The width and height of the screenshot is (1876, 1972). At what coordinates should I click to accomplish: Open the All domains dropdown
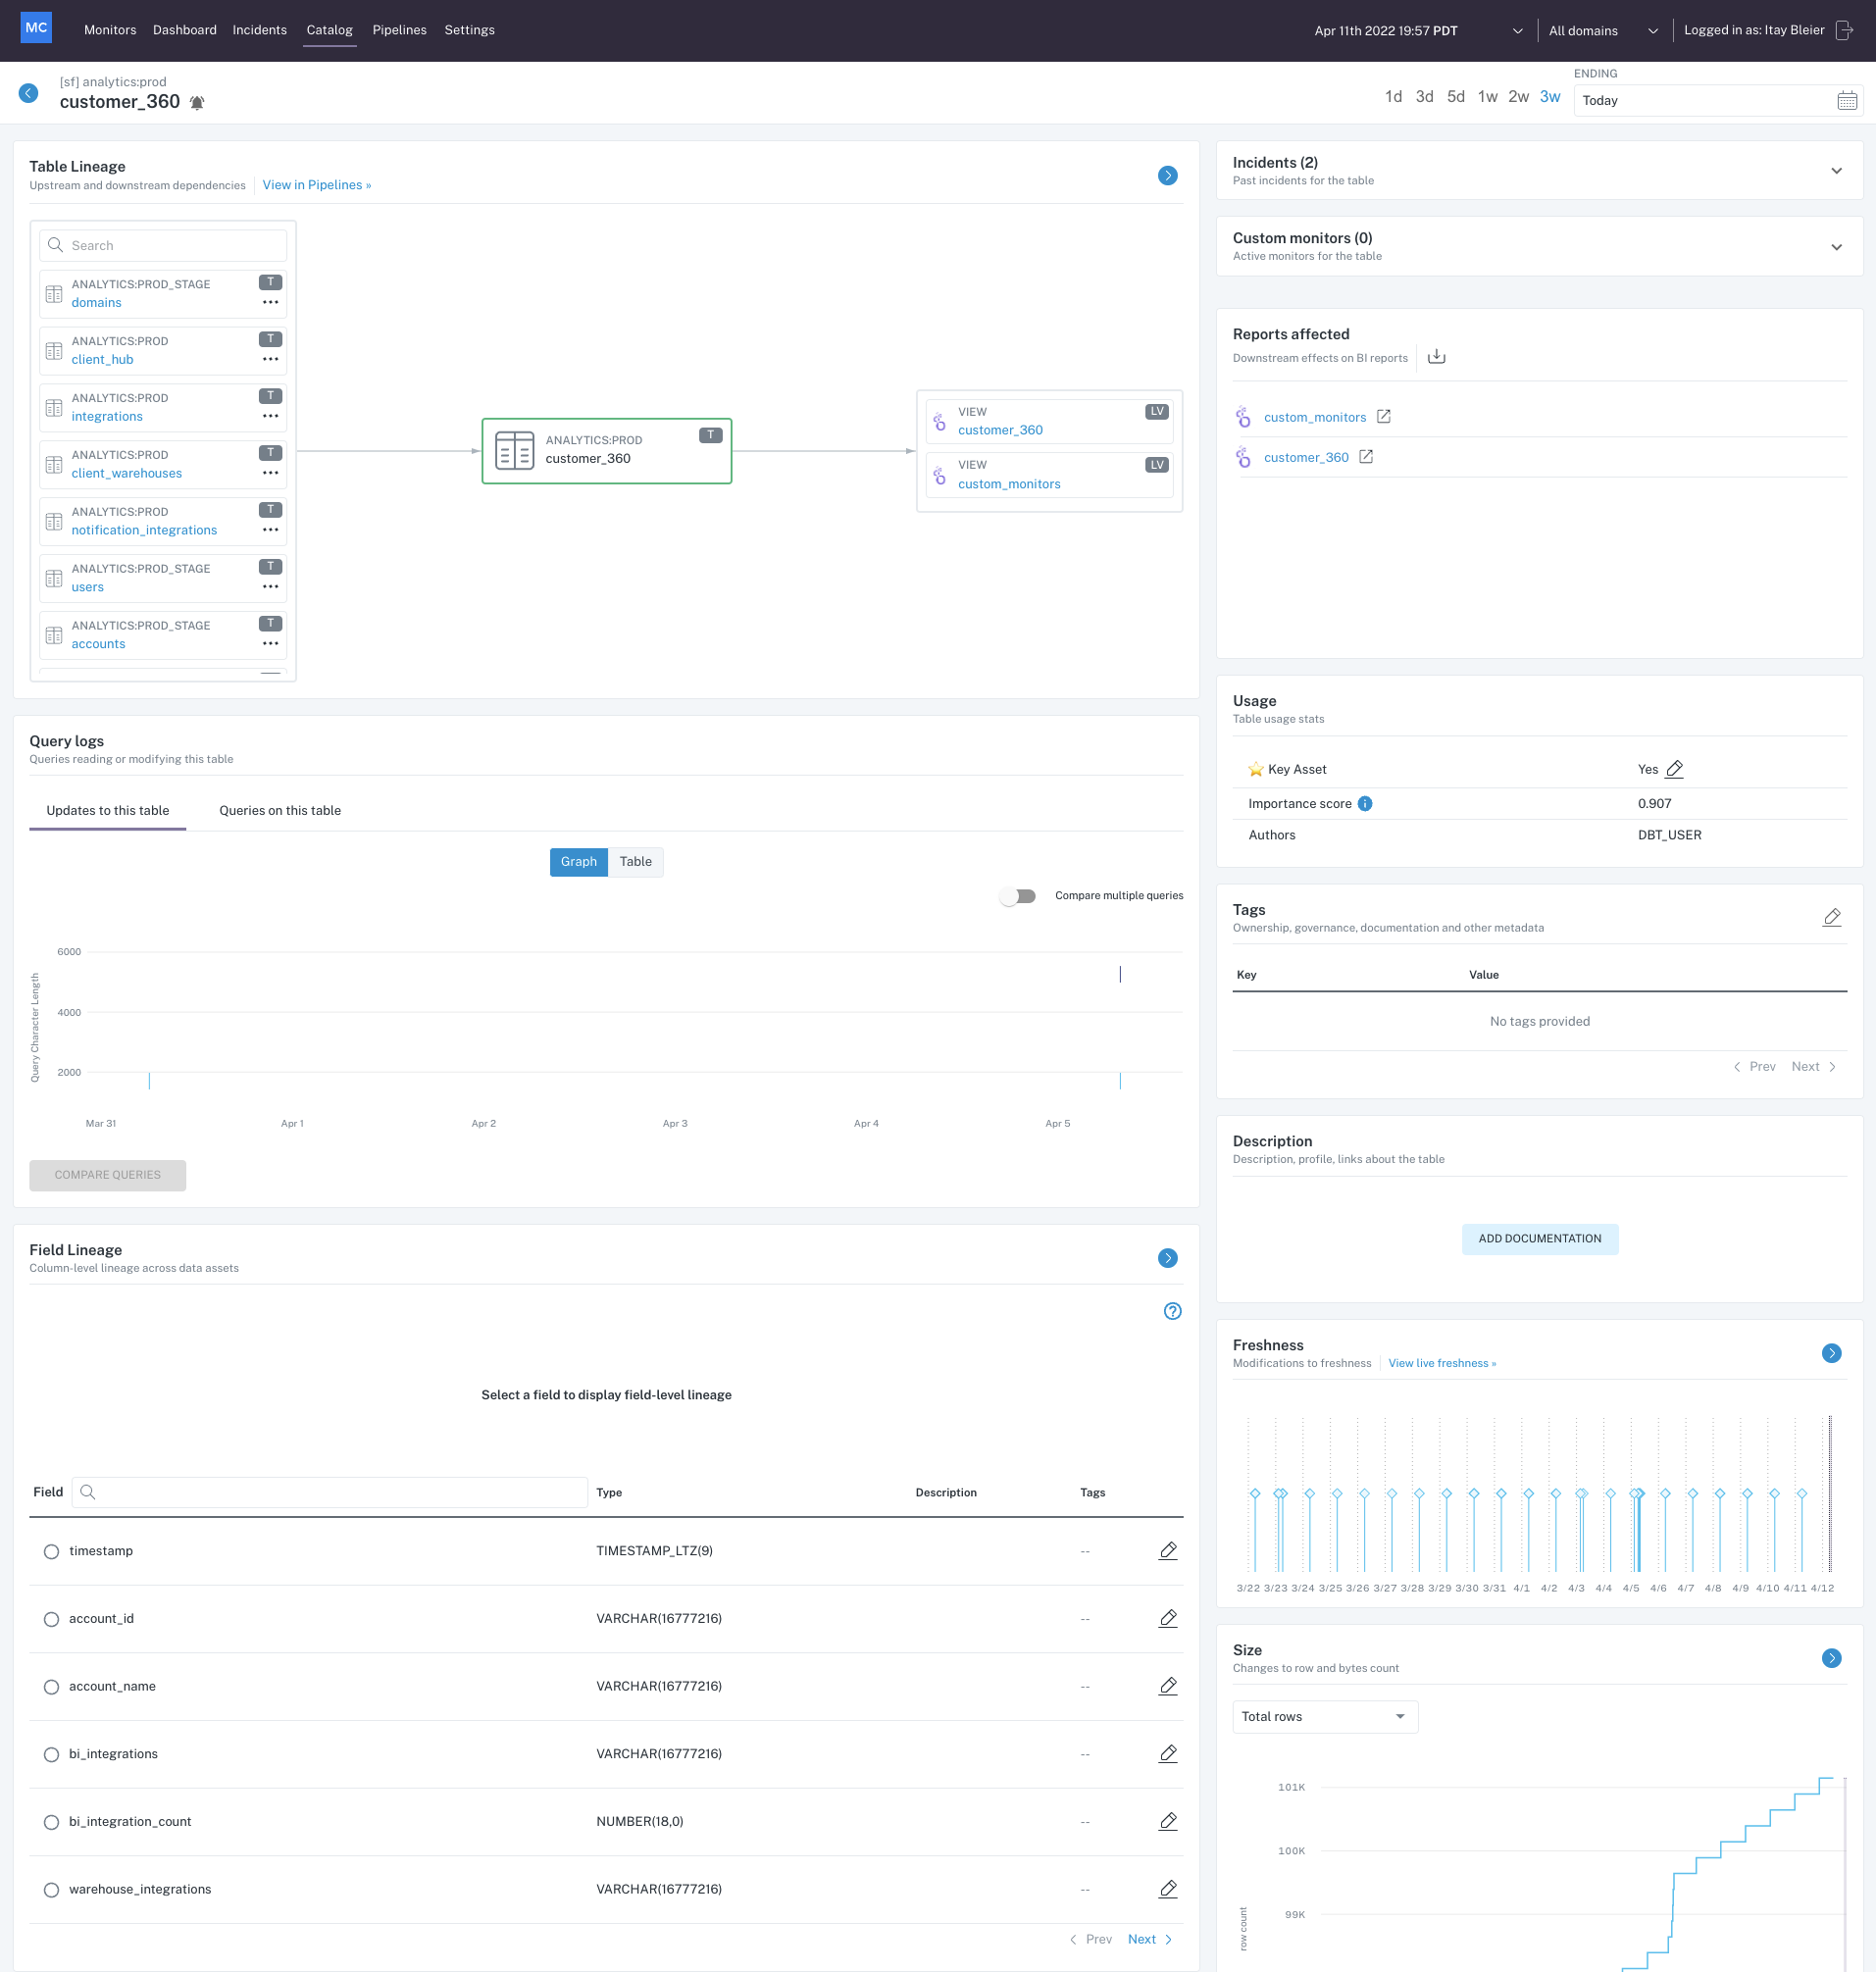(1603, 31)
